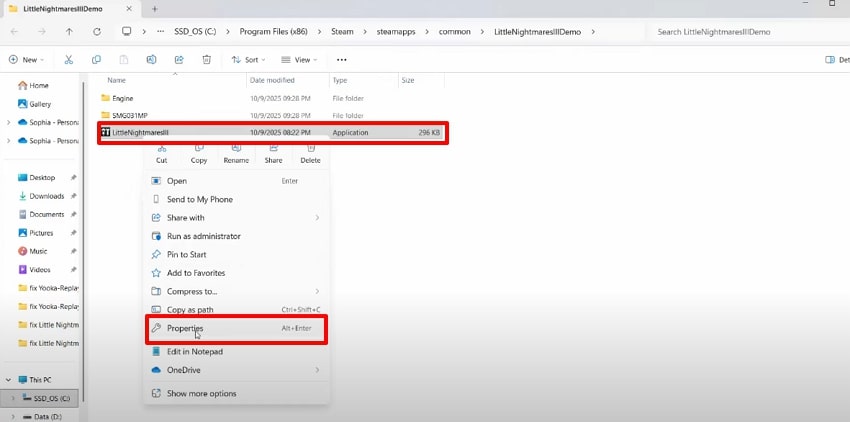Open the New item dropdown
Screen dimensions: 850x422
(x=27, y=60)
